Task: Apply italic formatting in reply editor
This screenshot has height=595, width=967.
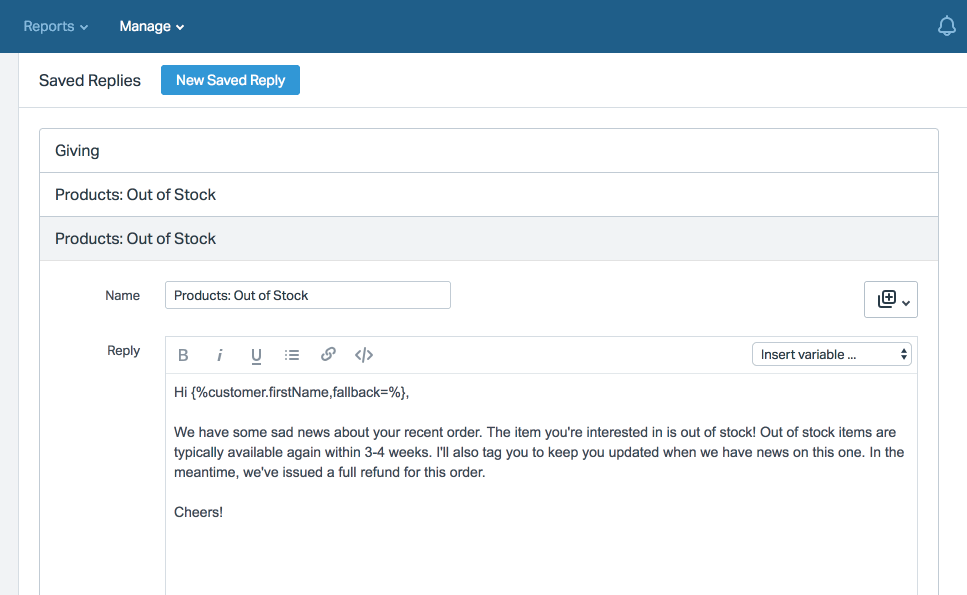Action: tap(220, 355)
